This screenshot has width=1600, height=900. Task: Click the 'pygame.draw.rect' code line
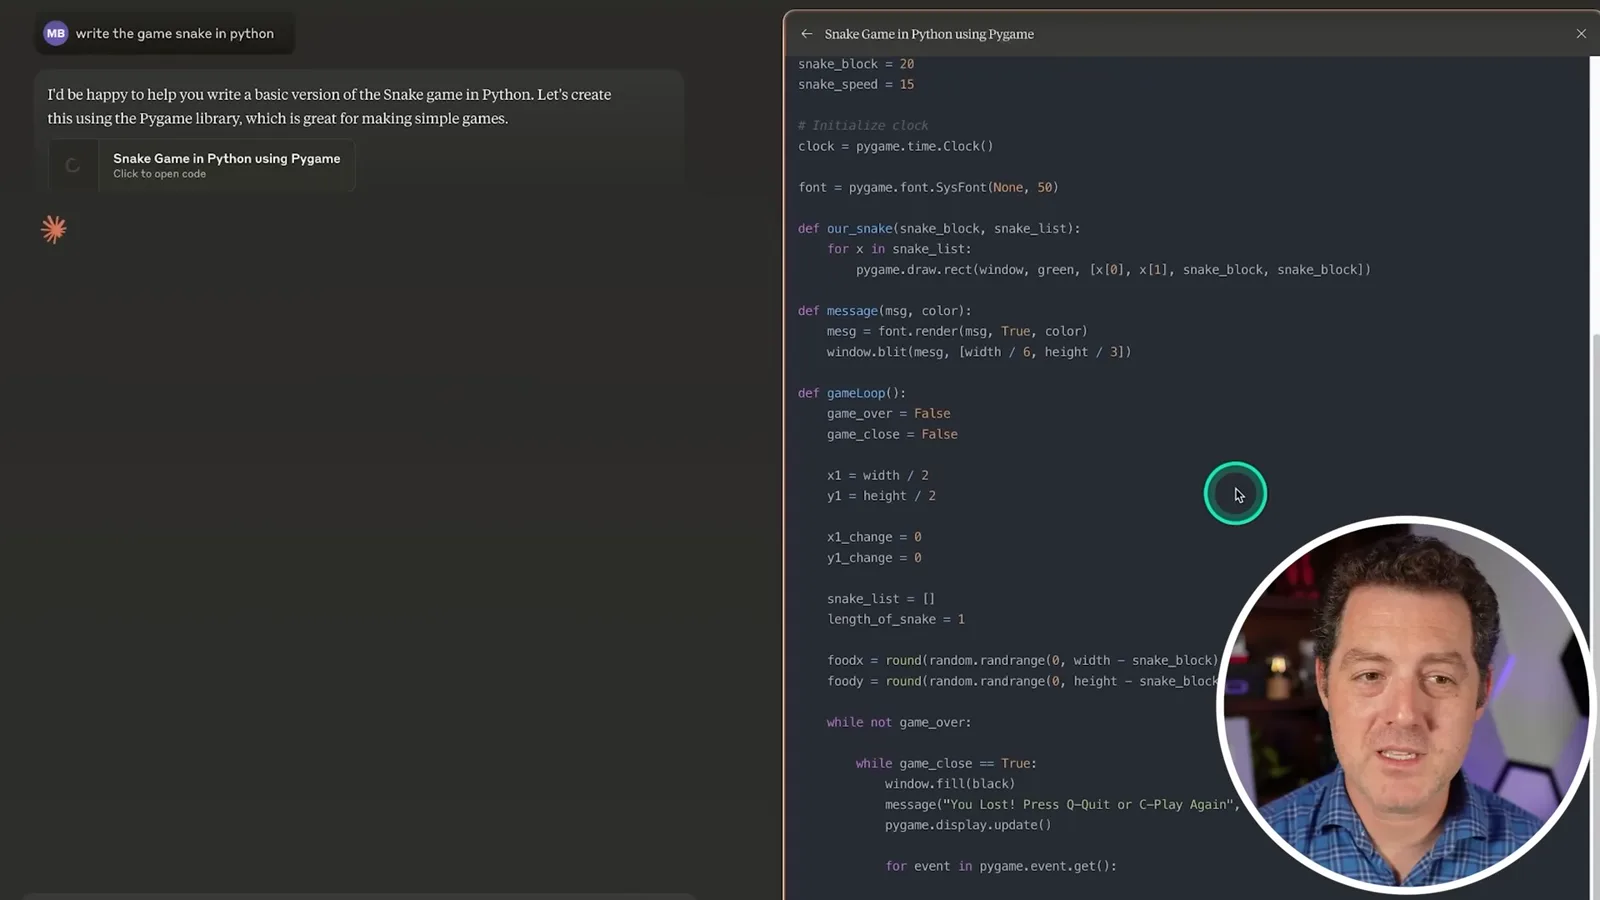click(1113, 269)
